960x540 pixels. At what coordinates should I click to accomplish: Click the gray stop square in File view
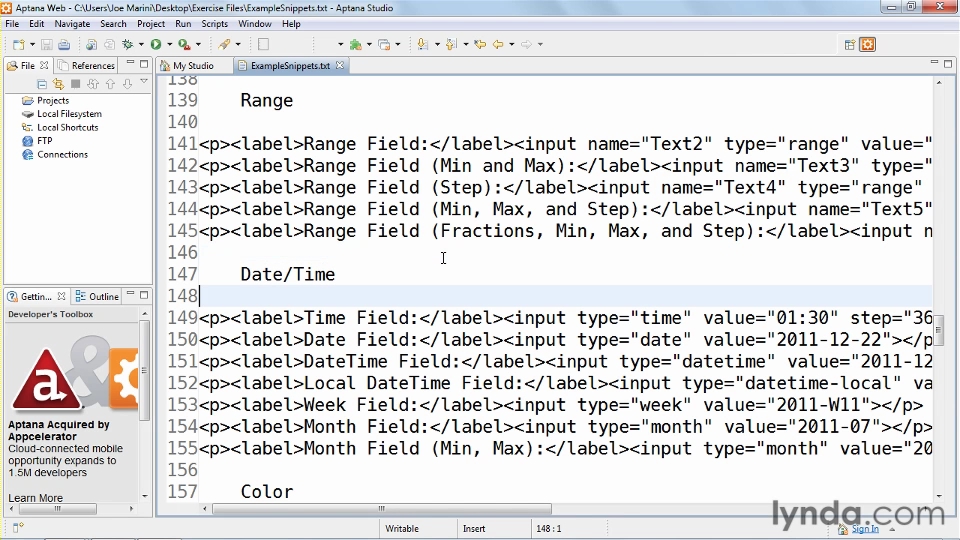pos(76,84)
